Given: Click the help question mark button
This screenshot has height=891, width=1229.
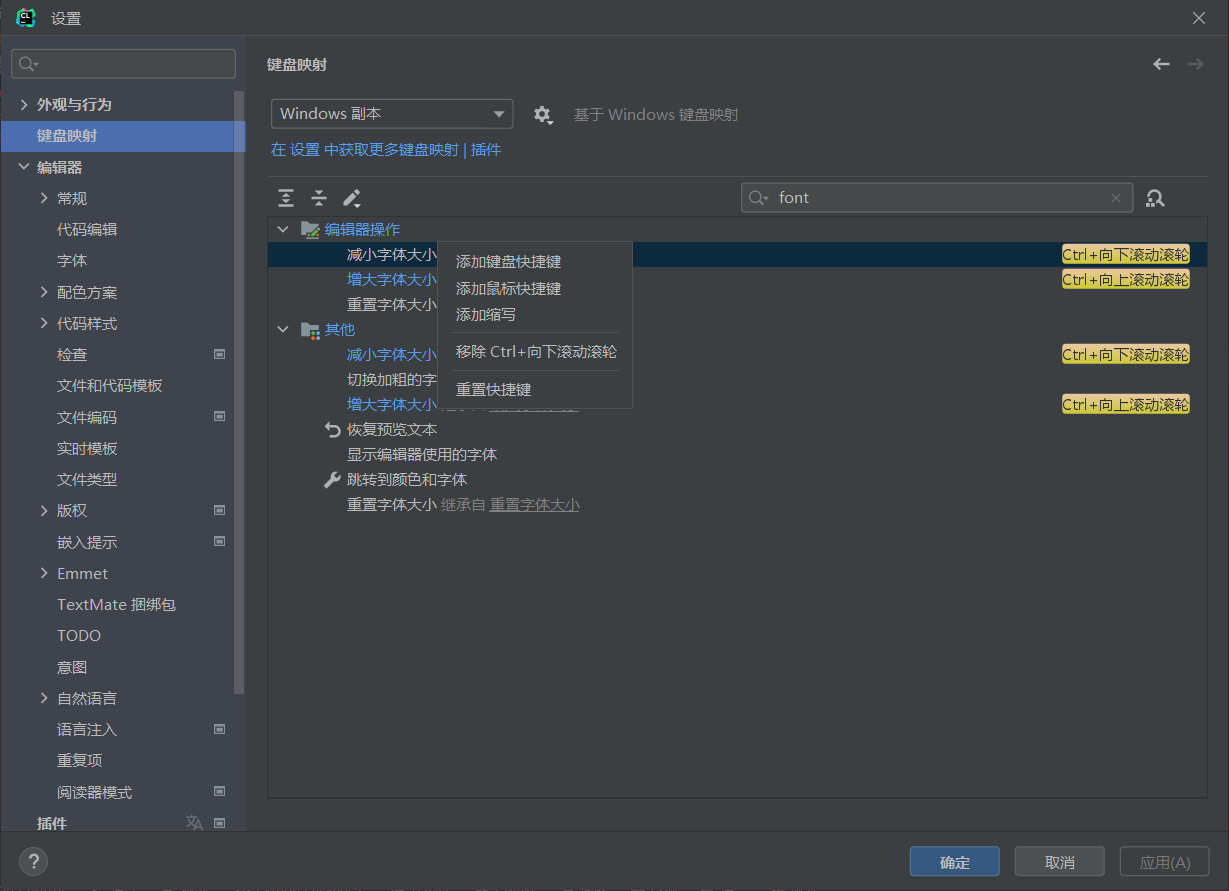Looking at the screenshot, I should (33, 861).
